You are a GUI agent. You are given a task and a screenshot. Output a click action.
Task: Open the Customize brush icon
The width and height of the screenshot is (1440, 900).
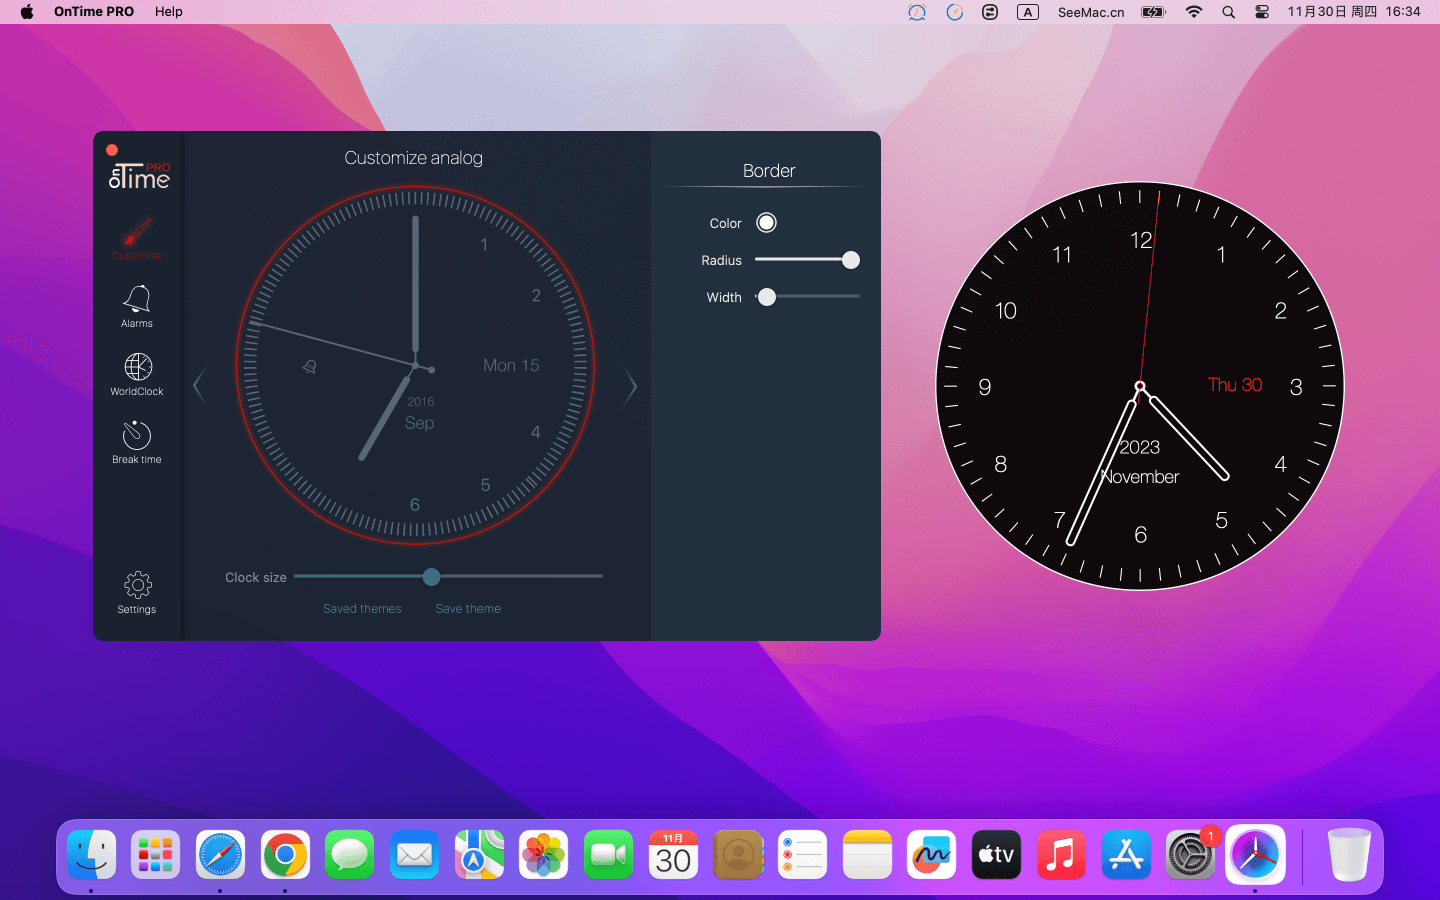coord(137,234)
